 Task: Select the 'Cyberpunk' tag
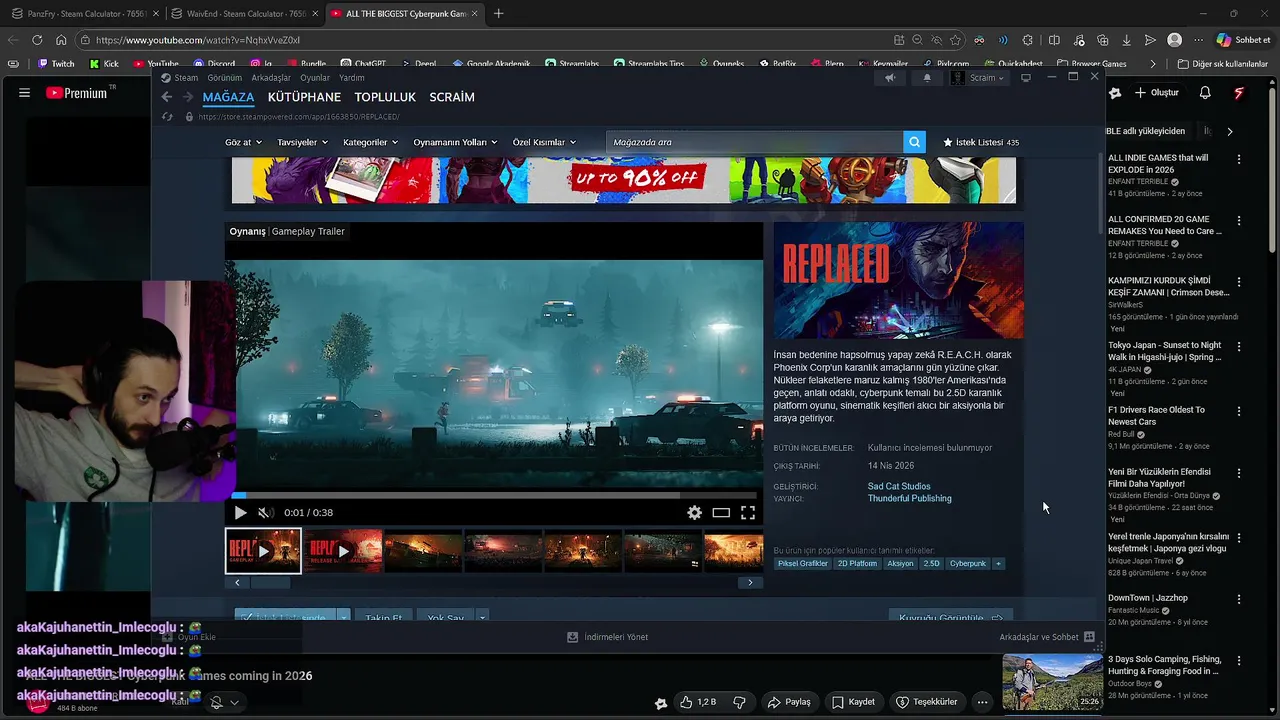coord(967,563)
